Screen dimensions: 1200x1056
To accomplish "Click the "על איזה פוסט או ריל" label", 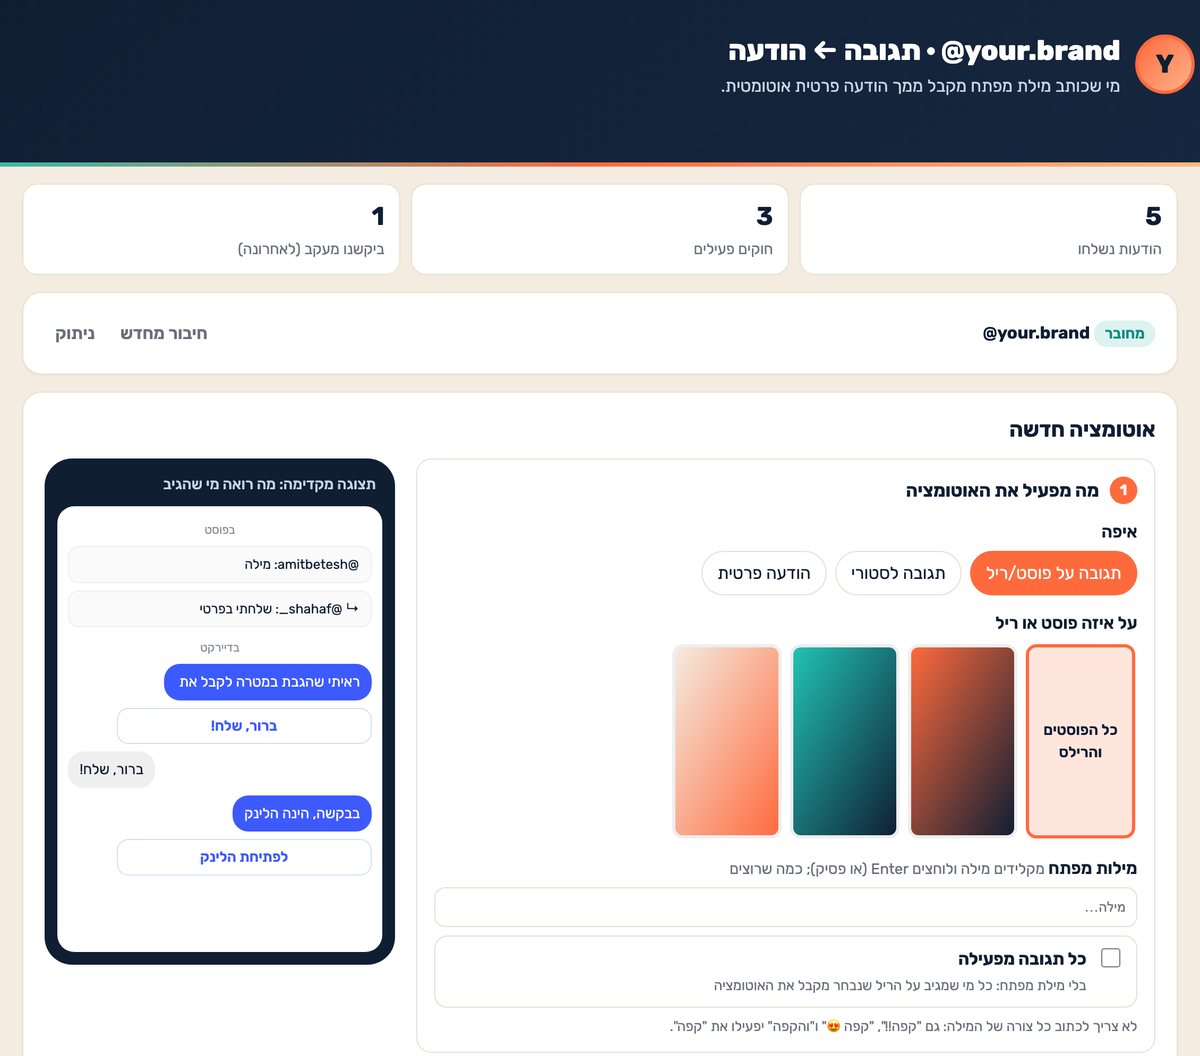I will click(1066, 623).
